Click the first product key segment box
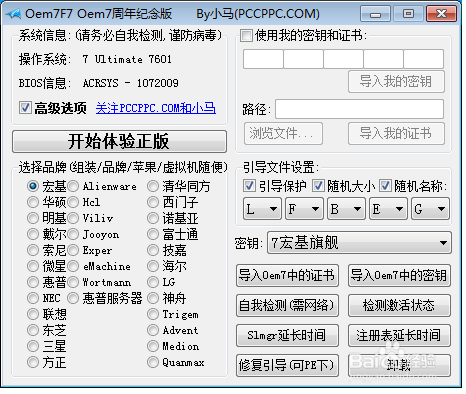 [x=263, y=59]
